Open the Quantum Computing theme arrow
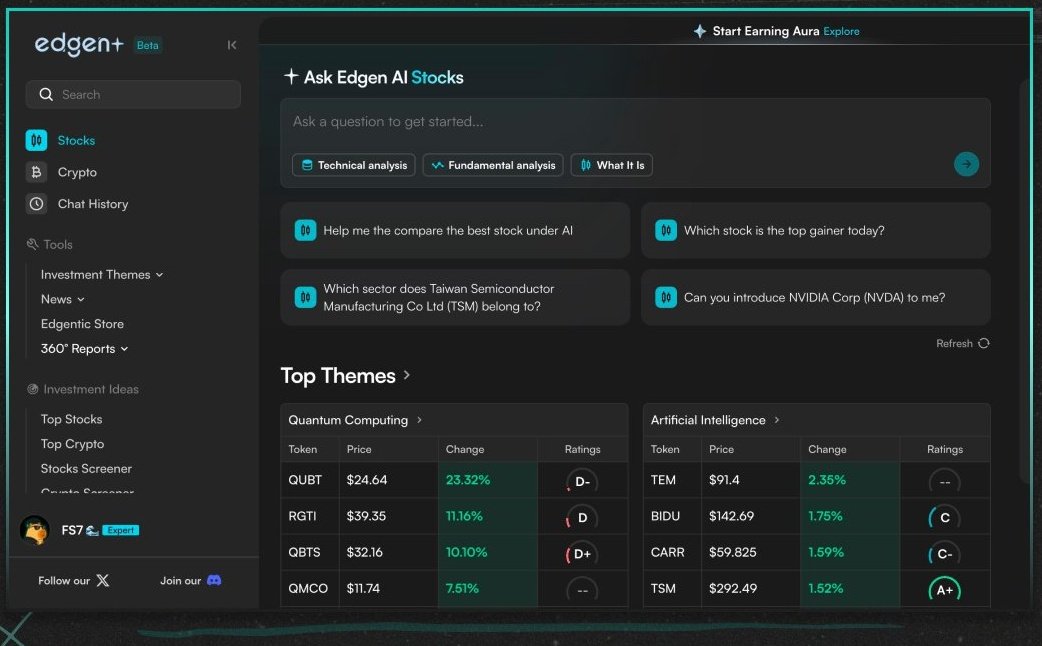The width and height of the screenshot is (1042, 646). pos(419,420)
